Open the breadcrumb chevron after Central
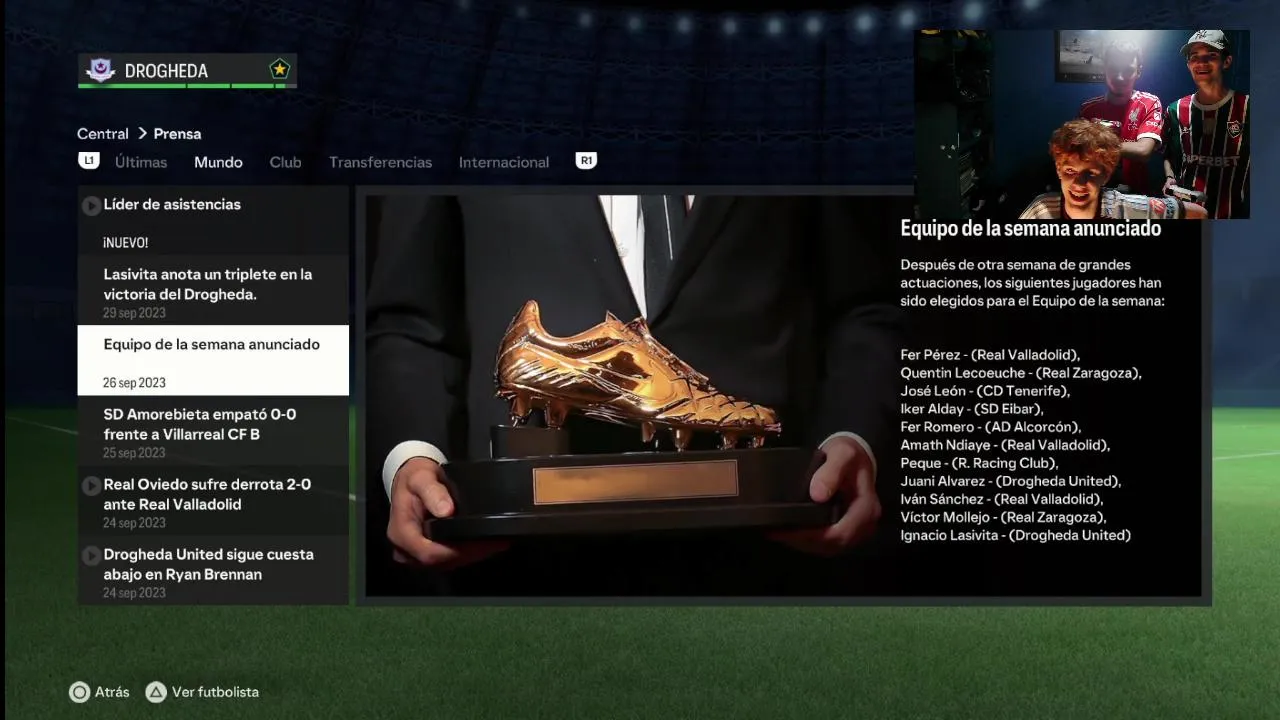Image resolution: width=1280 pixels, height=720 pixels. point(142,133)
